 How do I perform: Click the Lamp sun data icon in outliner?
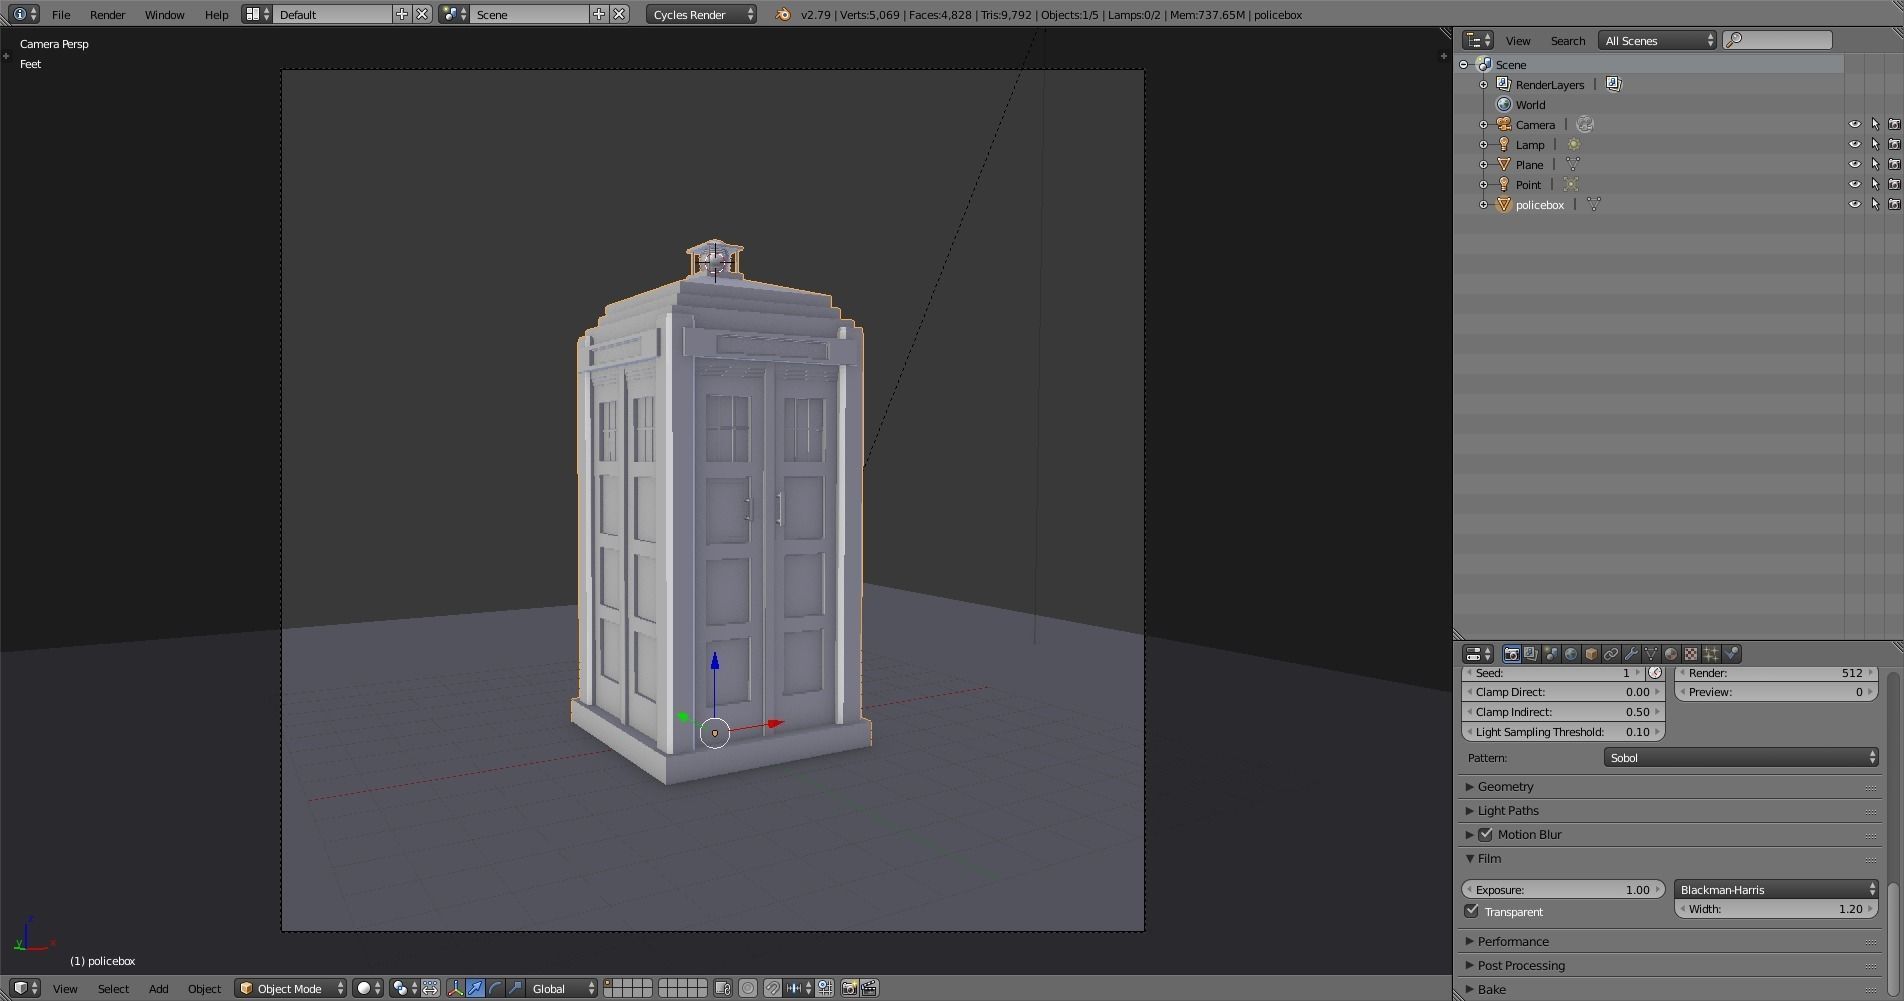click(x=1574, y=145)
